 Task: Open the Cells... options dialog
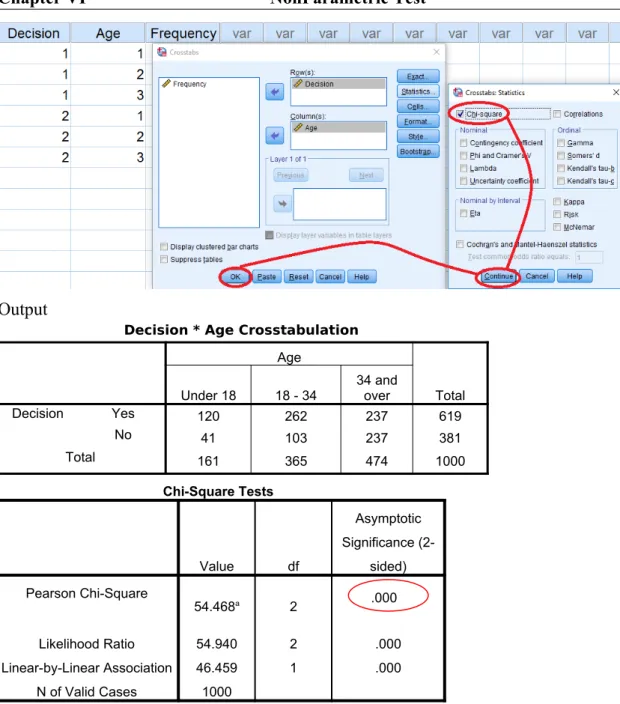pos(418,106)
